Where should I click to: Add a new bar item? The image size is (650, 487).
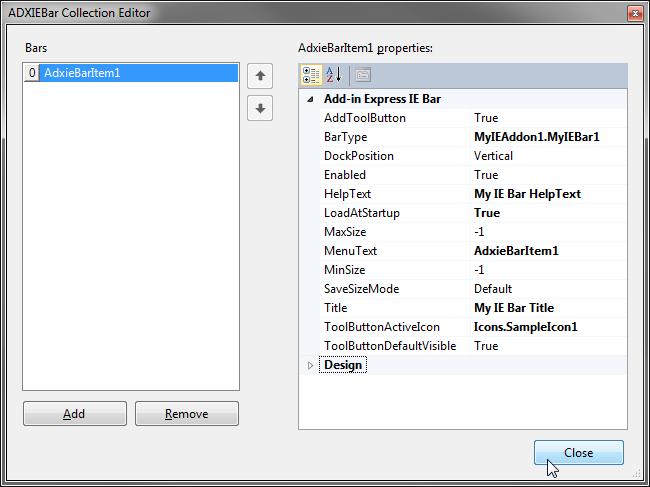tap(75, 413)
